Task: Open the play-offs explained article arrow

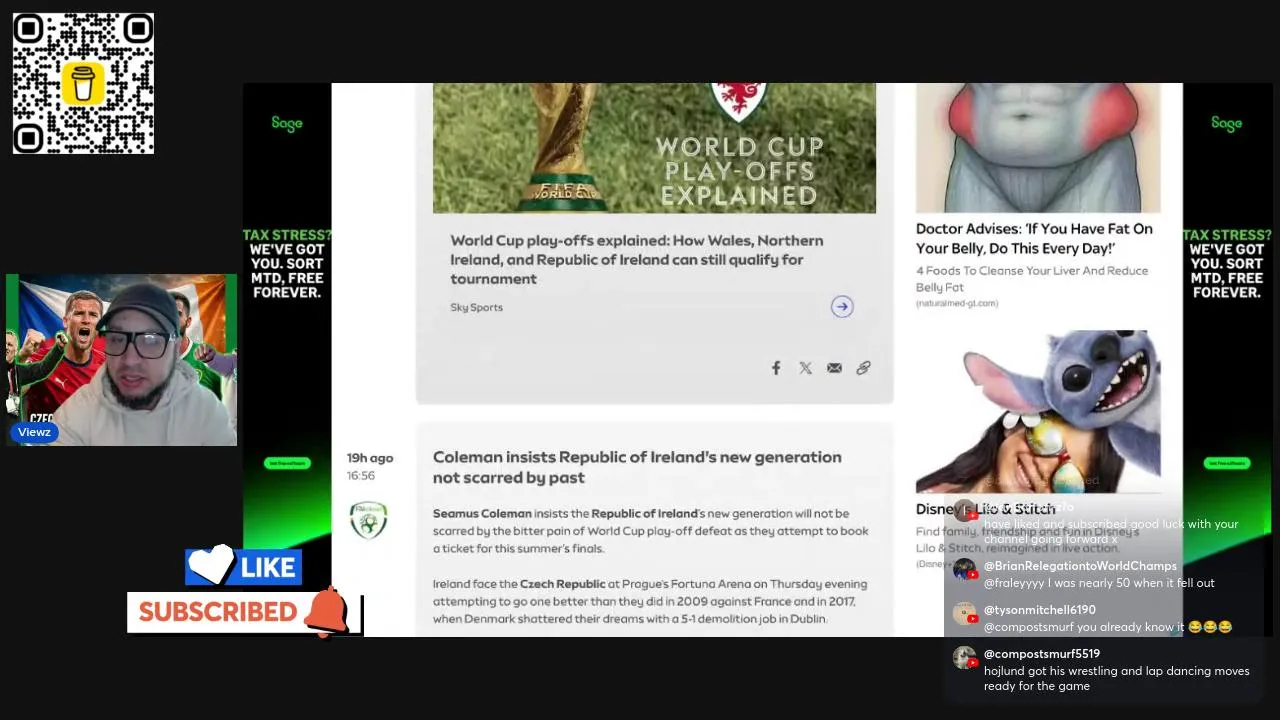Action: click(842, 307)
